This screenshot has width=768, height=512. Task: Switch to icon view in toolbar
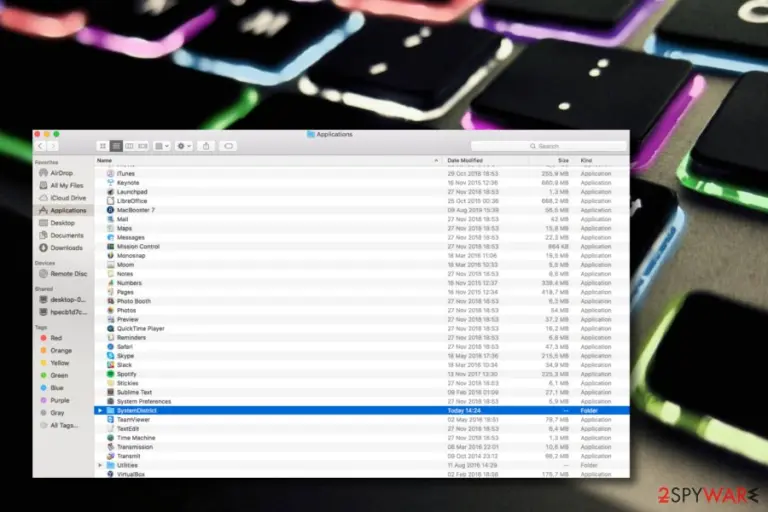(x=102, y=146)
